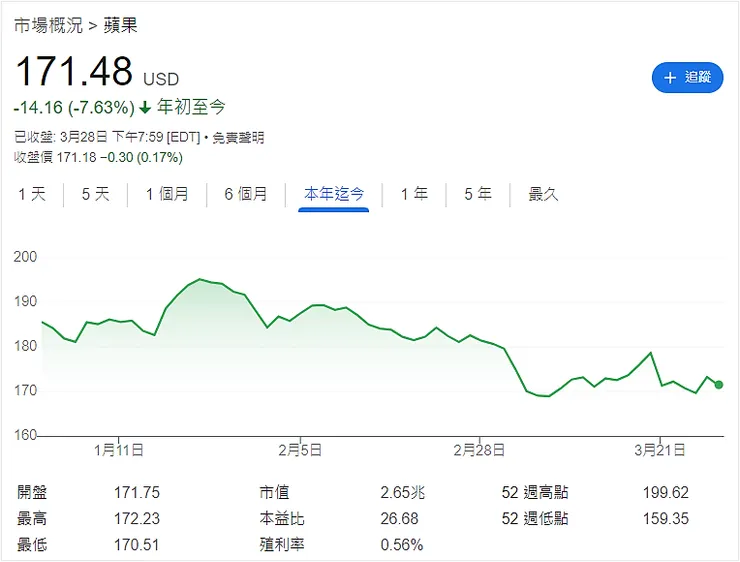Select the 5 年 range tab

(478, 194)
